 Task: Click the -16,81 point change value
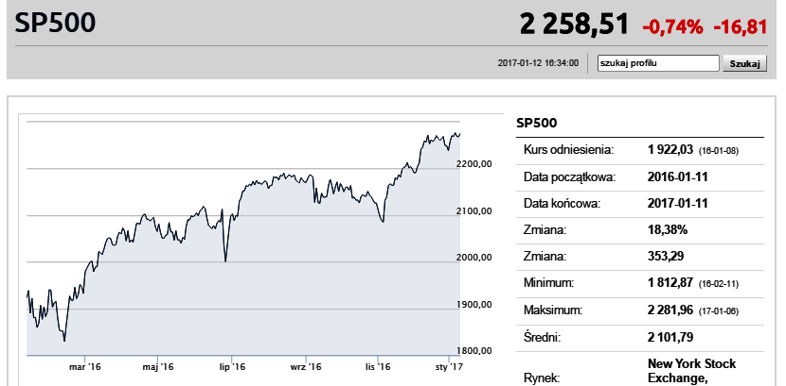pyautogui.click(x=740, y=27)
